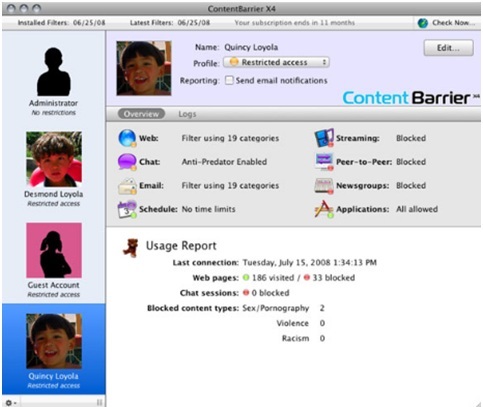
Task: Click the No time limits schedule text
Action: (209, 209)
